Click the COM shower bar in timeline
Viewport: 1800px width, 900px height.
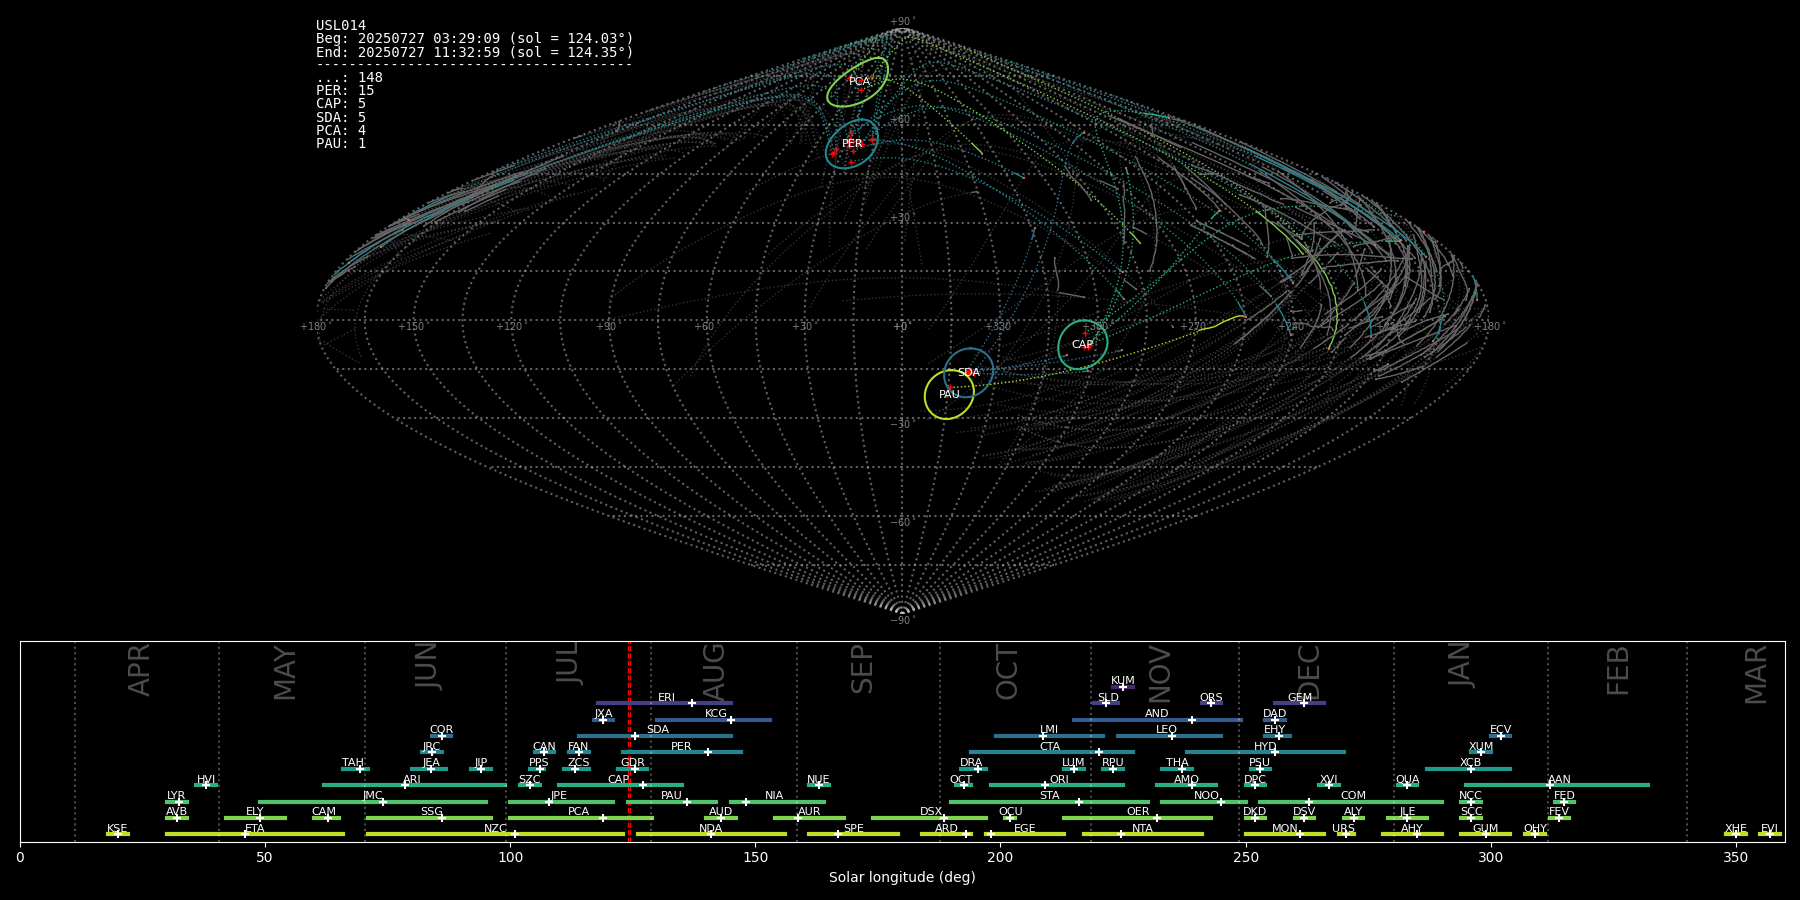coord(1351,802)
